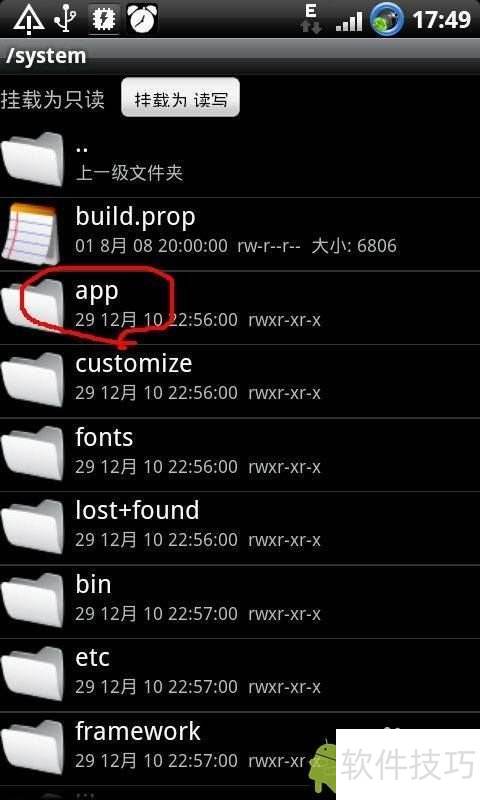This screenshot has width=480, height=800.
Task: Open the build.prop notepad file icon
Action: click(x=32, y=233)
